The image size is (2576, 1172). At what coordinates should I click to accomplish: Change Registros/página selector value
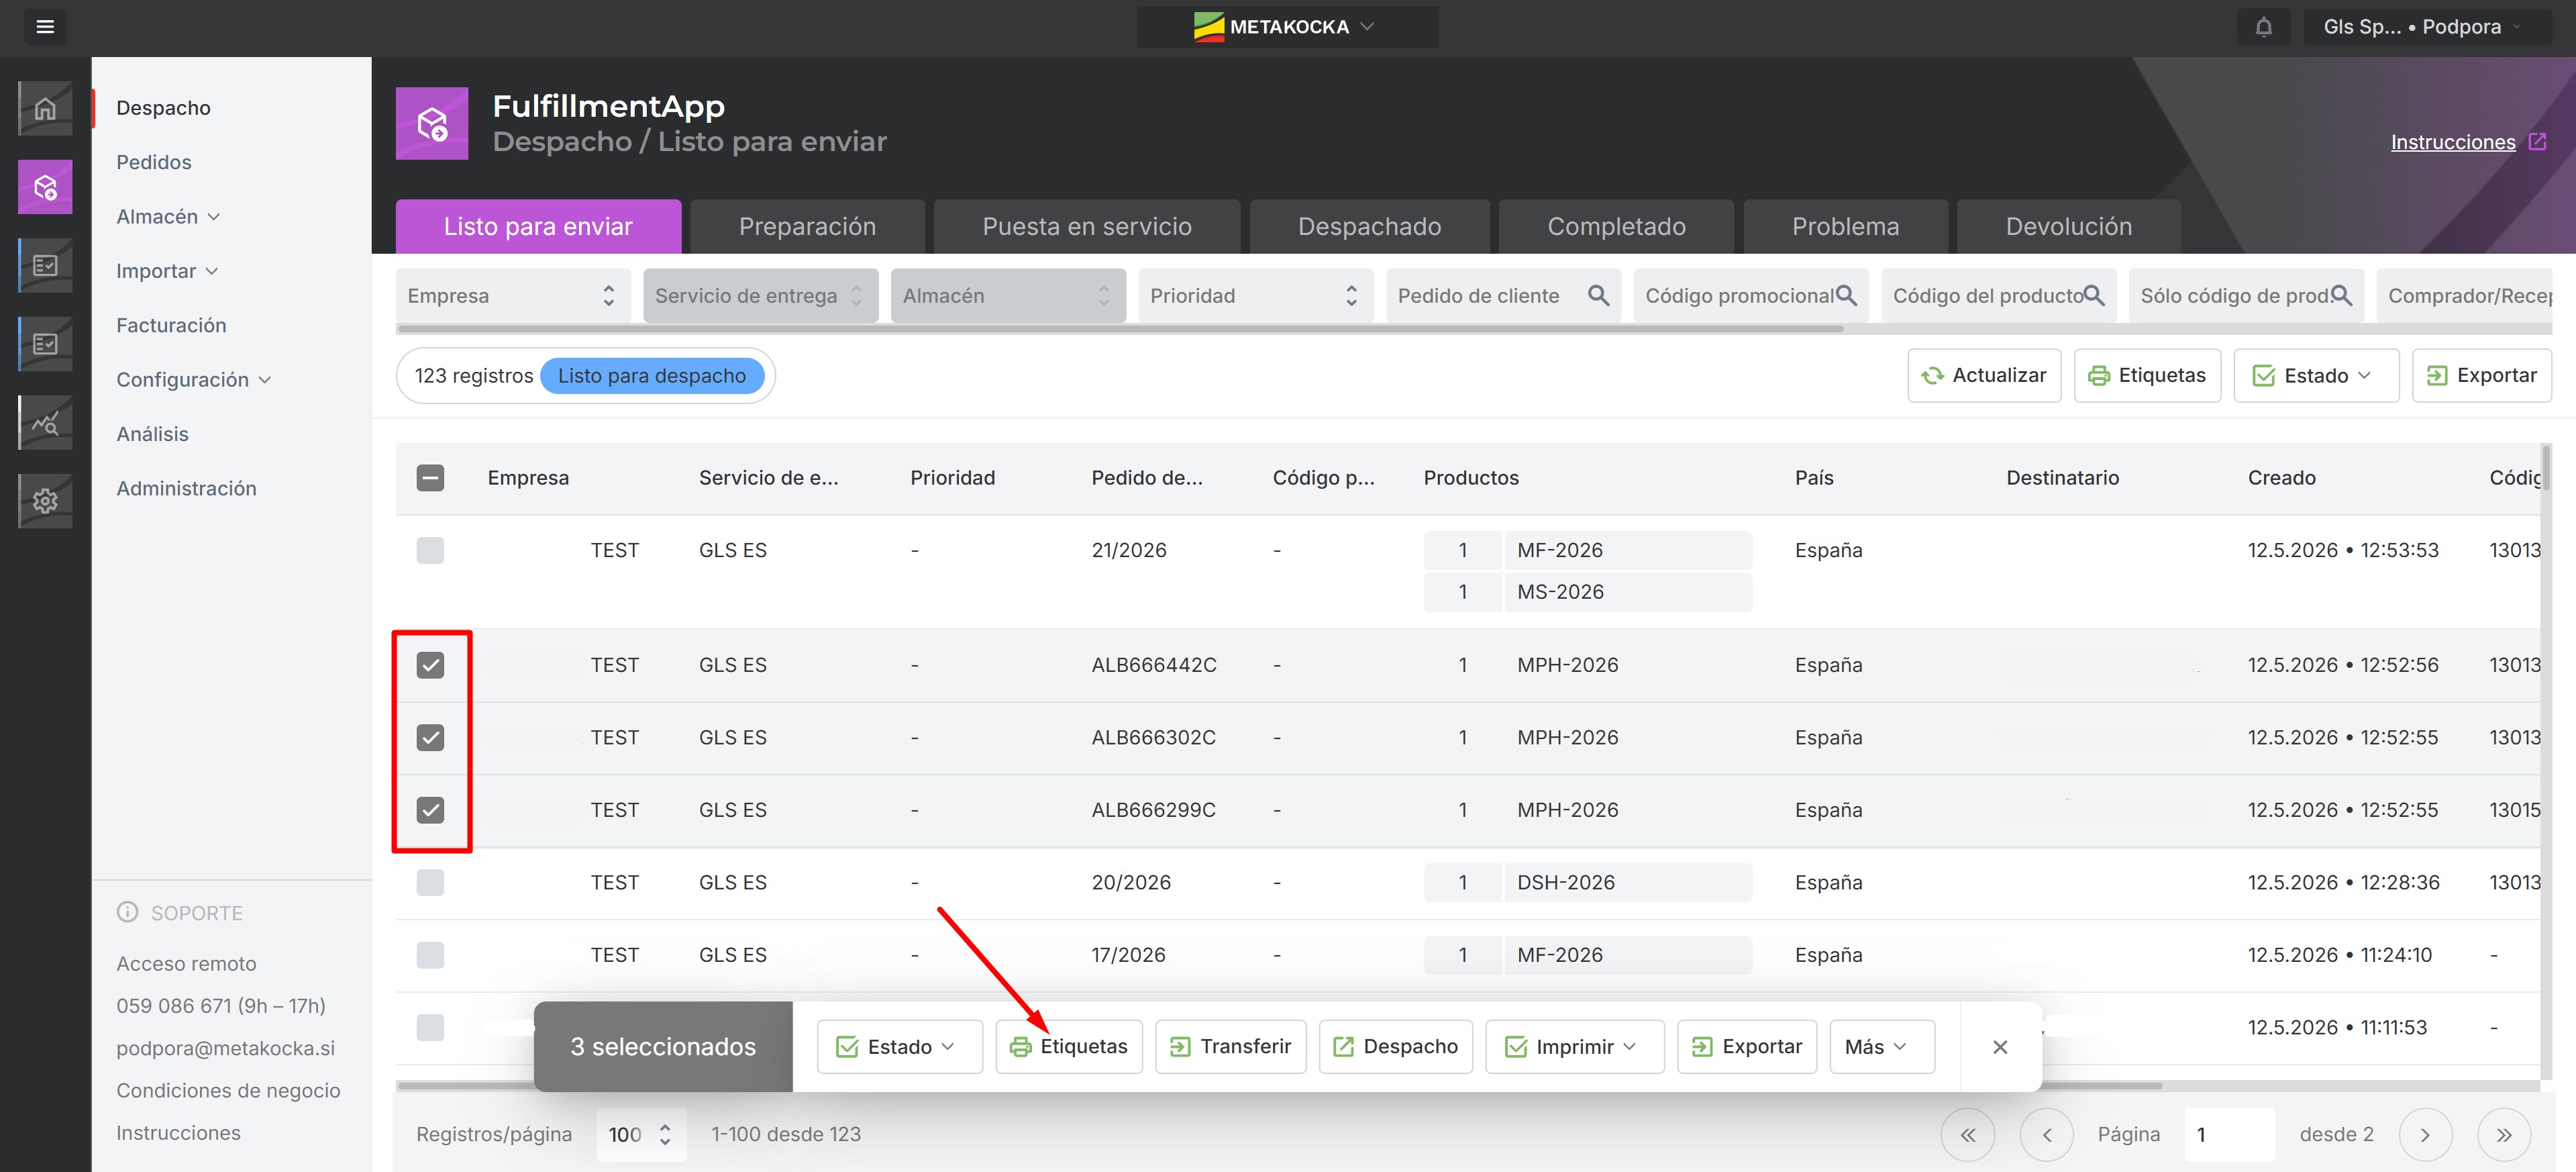pyautogui.click(x=641, y=1135)
